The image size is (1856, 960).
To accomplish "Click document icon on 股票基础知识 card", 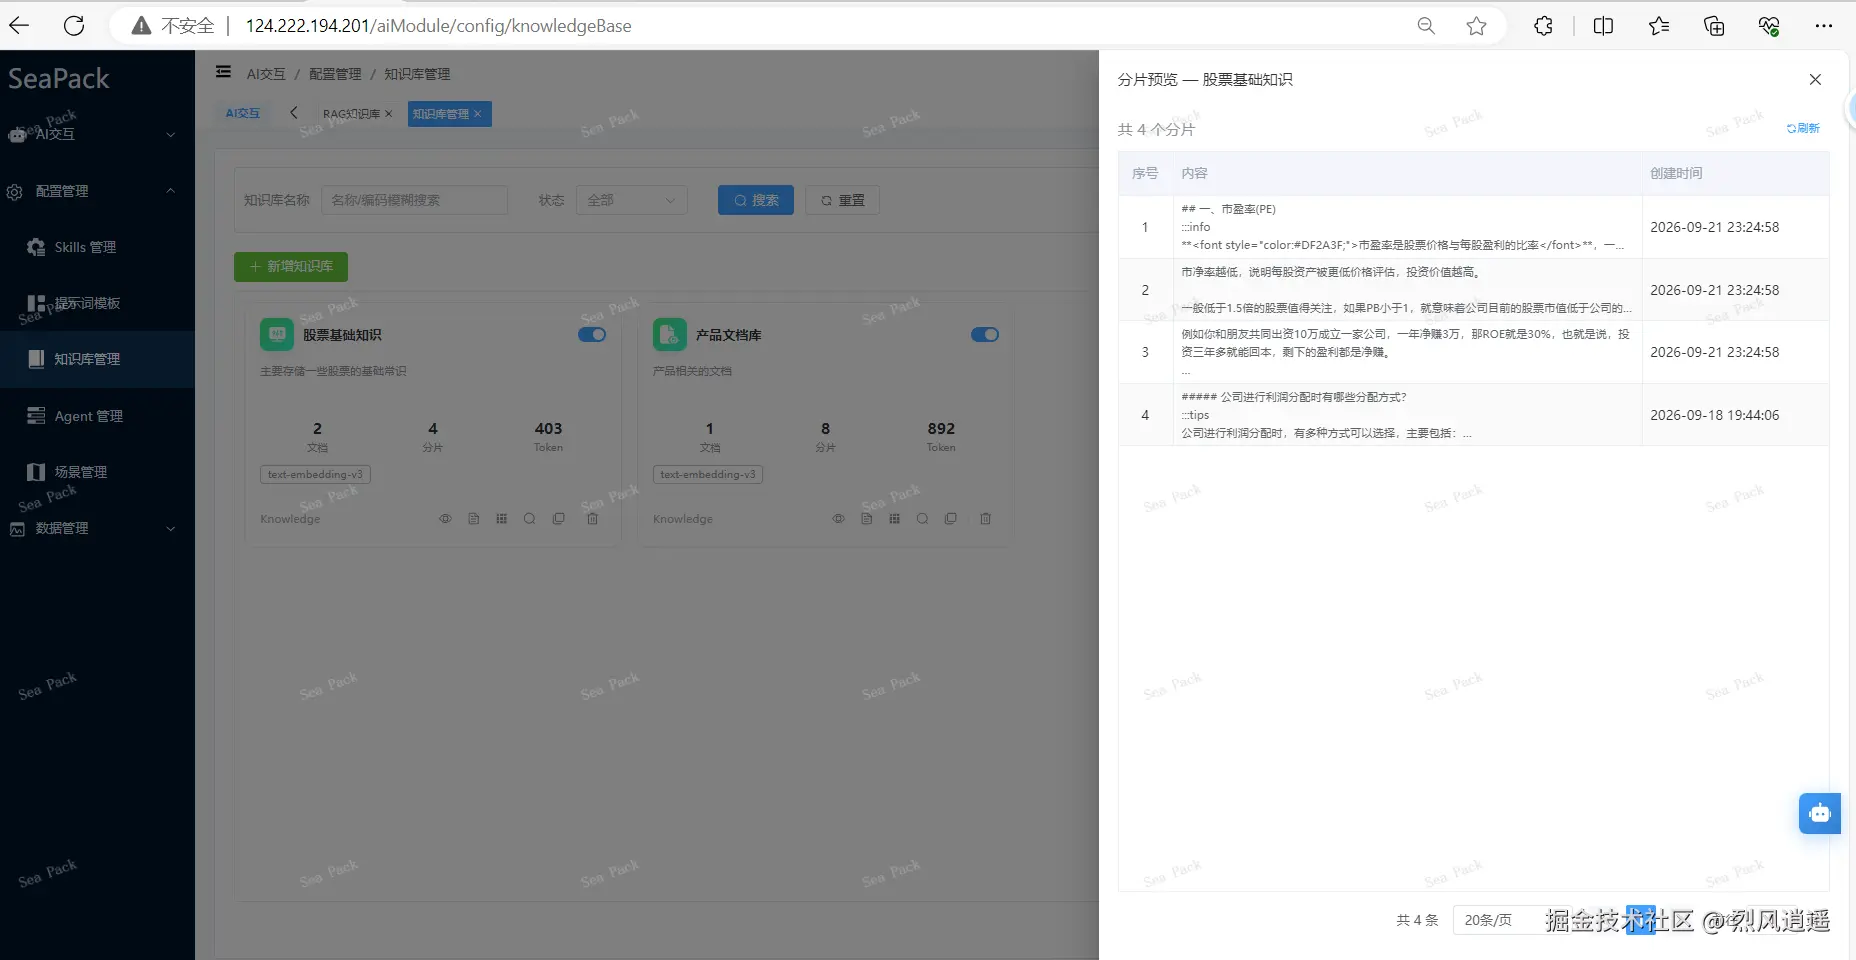I will (474, 519).
